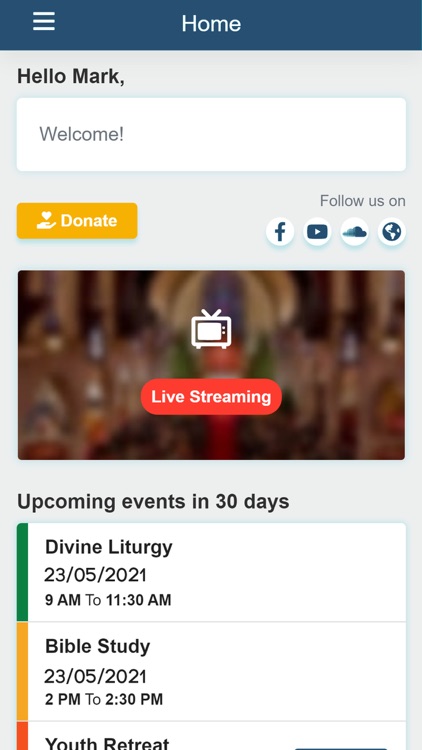The width and height of the screenshot is (422, 750).
Task: Select the Upcoming events in 30 days heading
Action: (x=153, y=502)
